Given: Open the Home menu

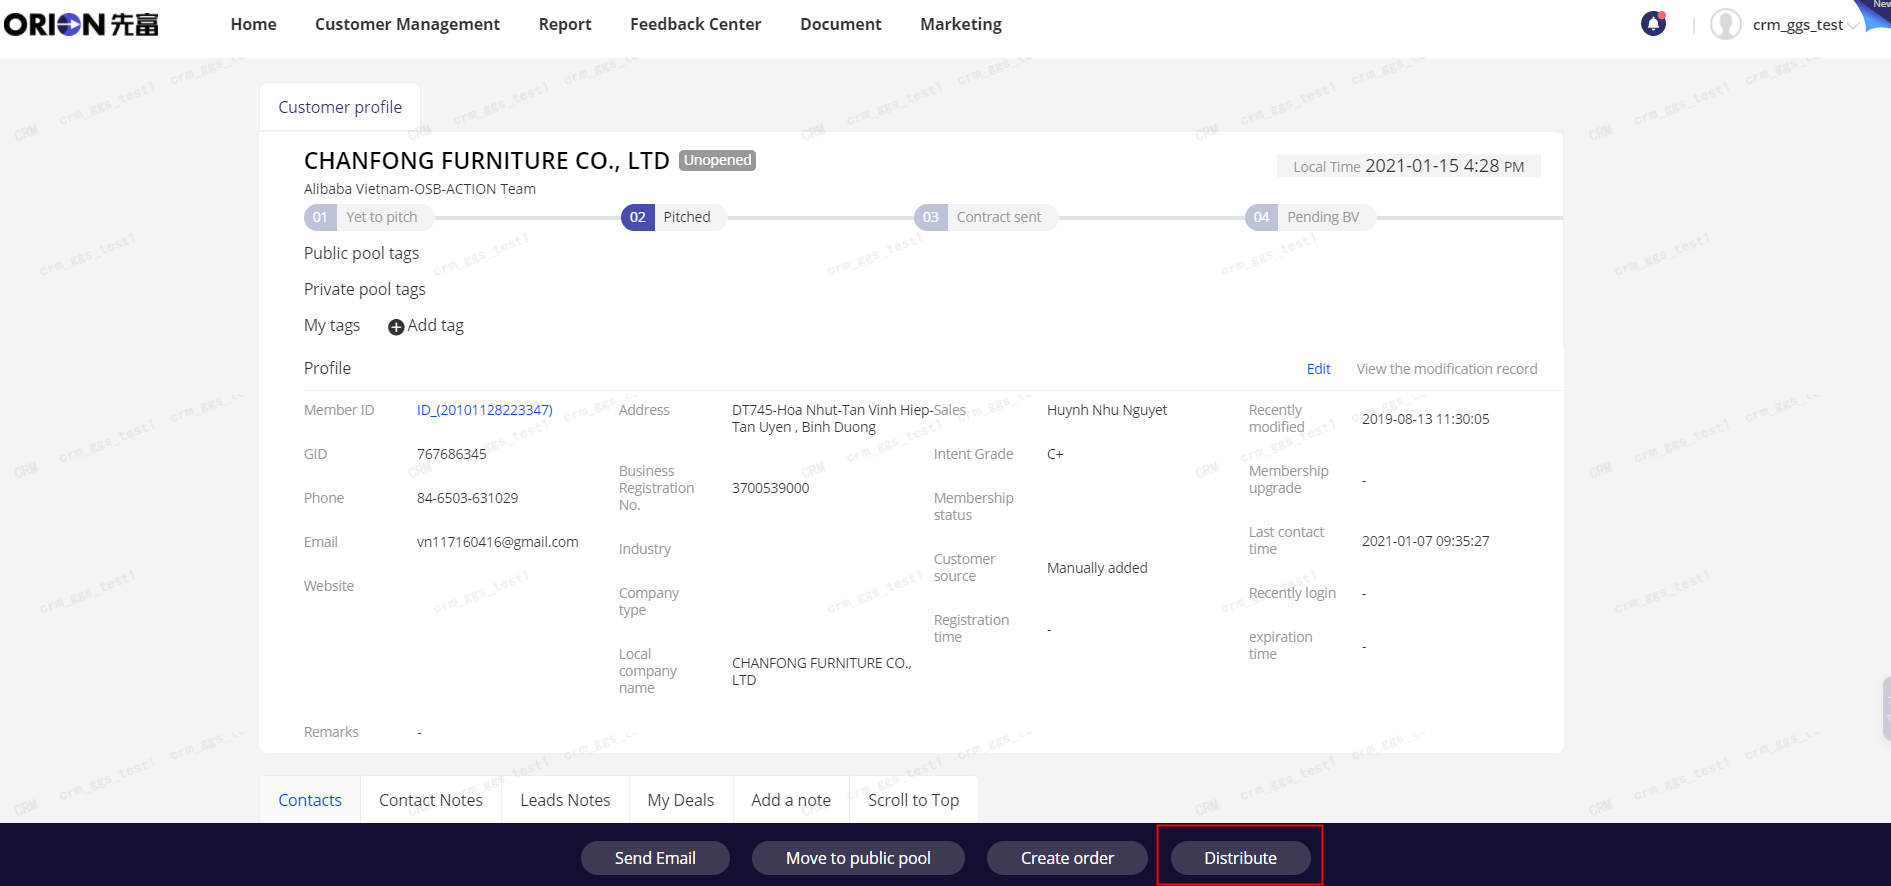Looking at the screenshot, I should point(254,24).
